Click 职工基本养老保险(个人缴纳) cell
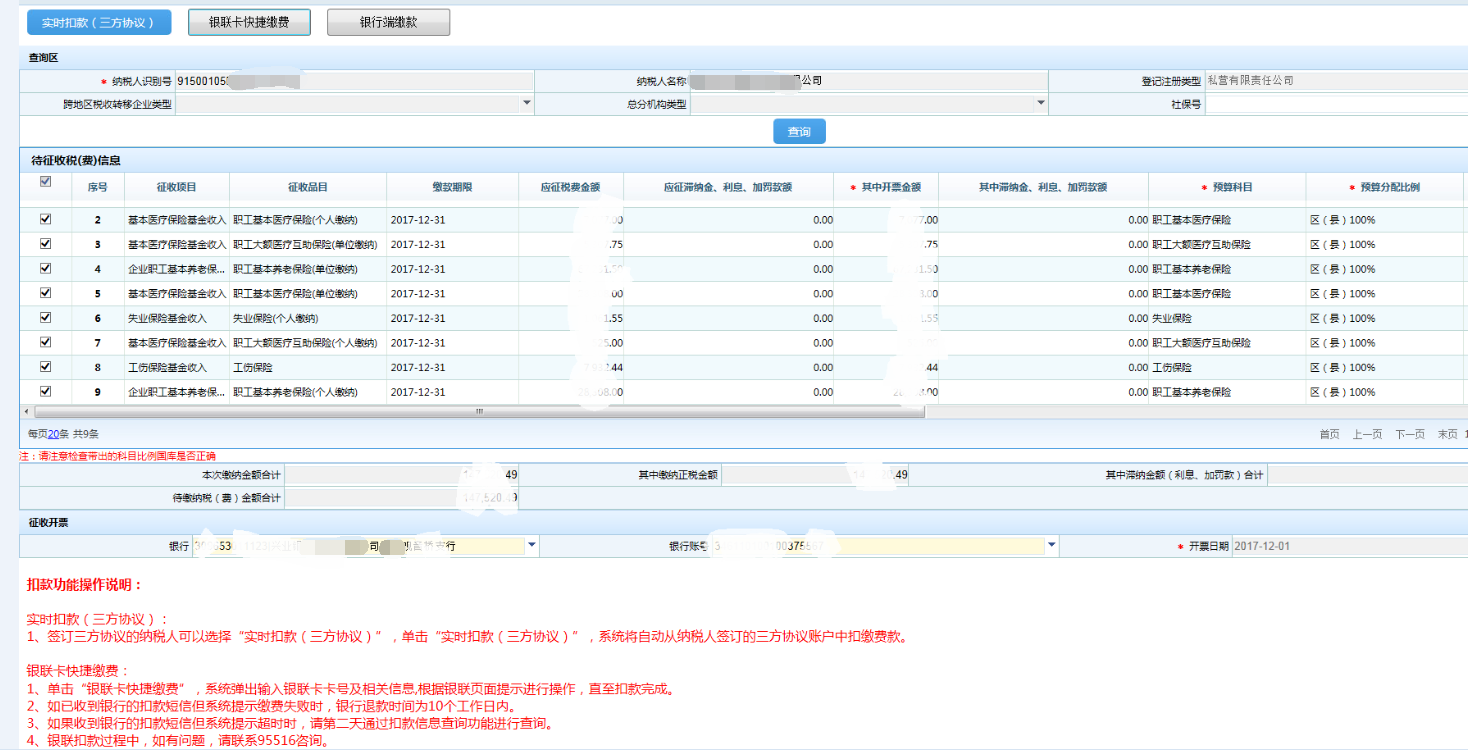This screenshot has height=750, width=1468. point(308,392)
